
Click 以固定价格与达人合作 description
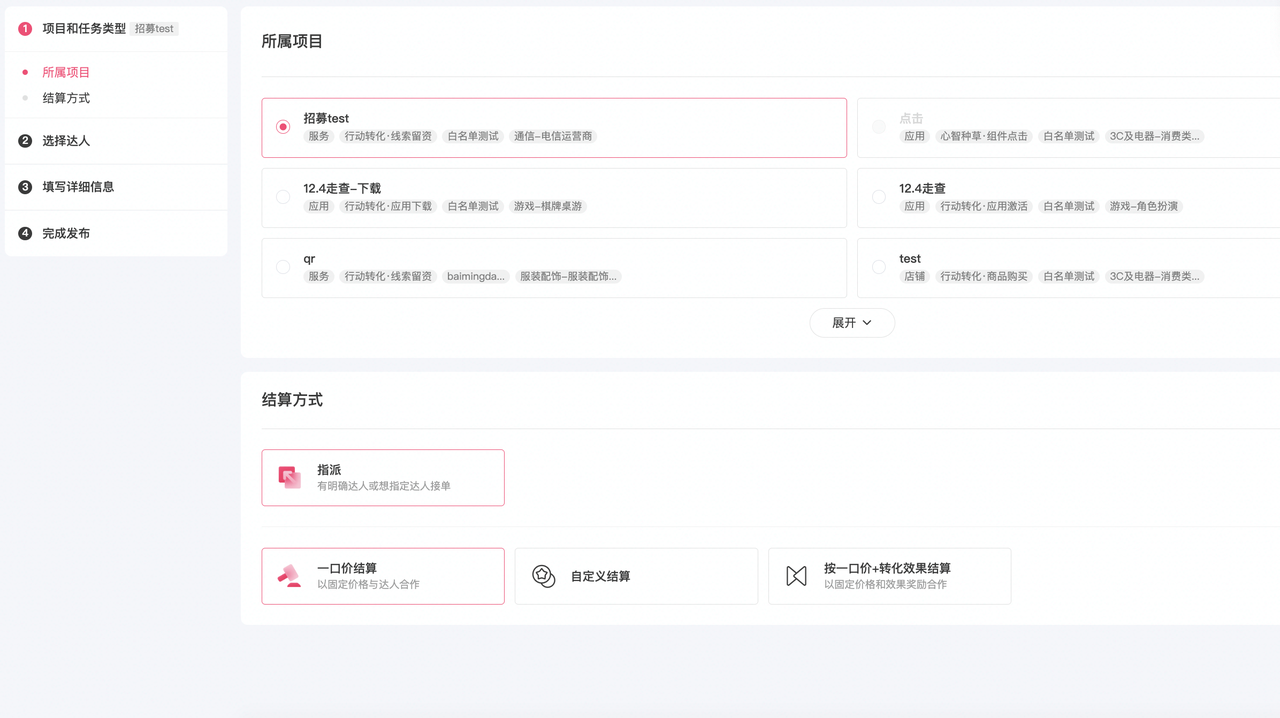[368, 584]
